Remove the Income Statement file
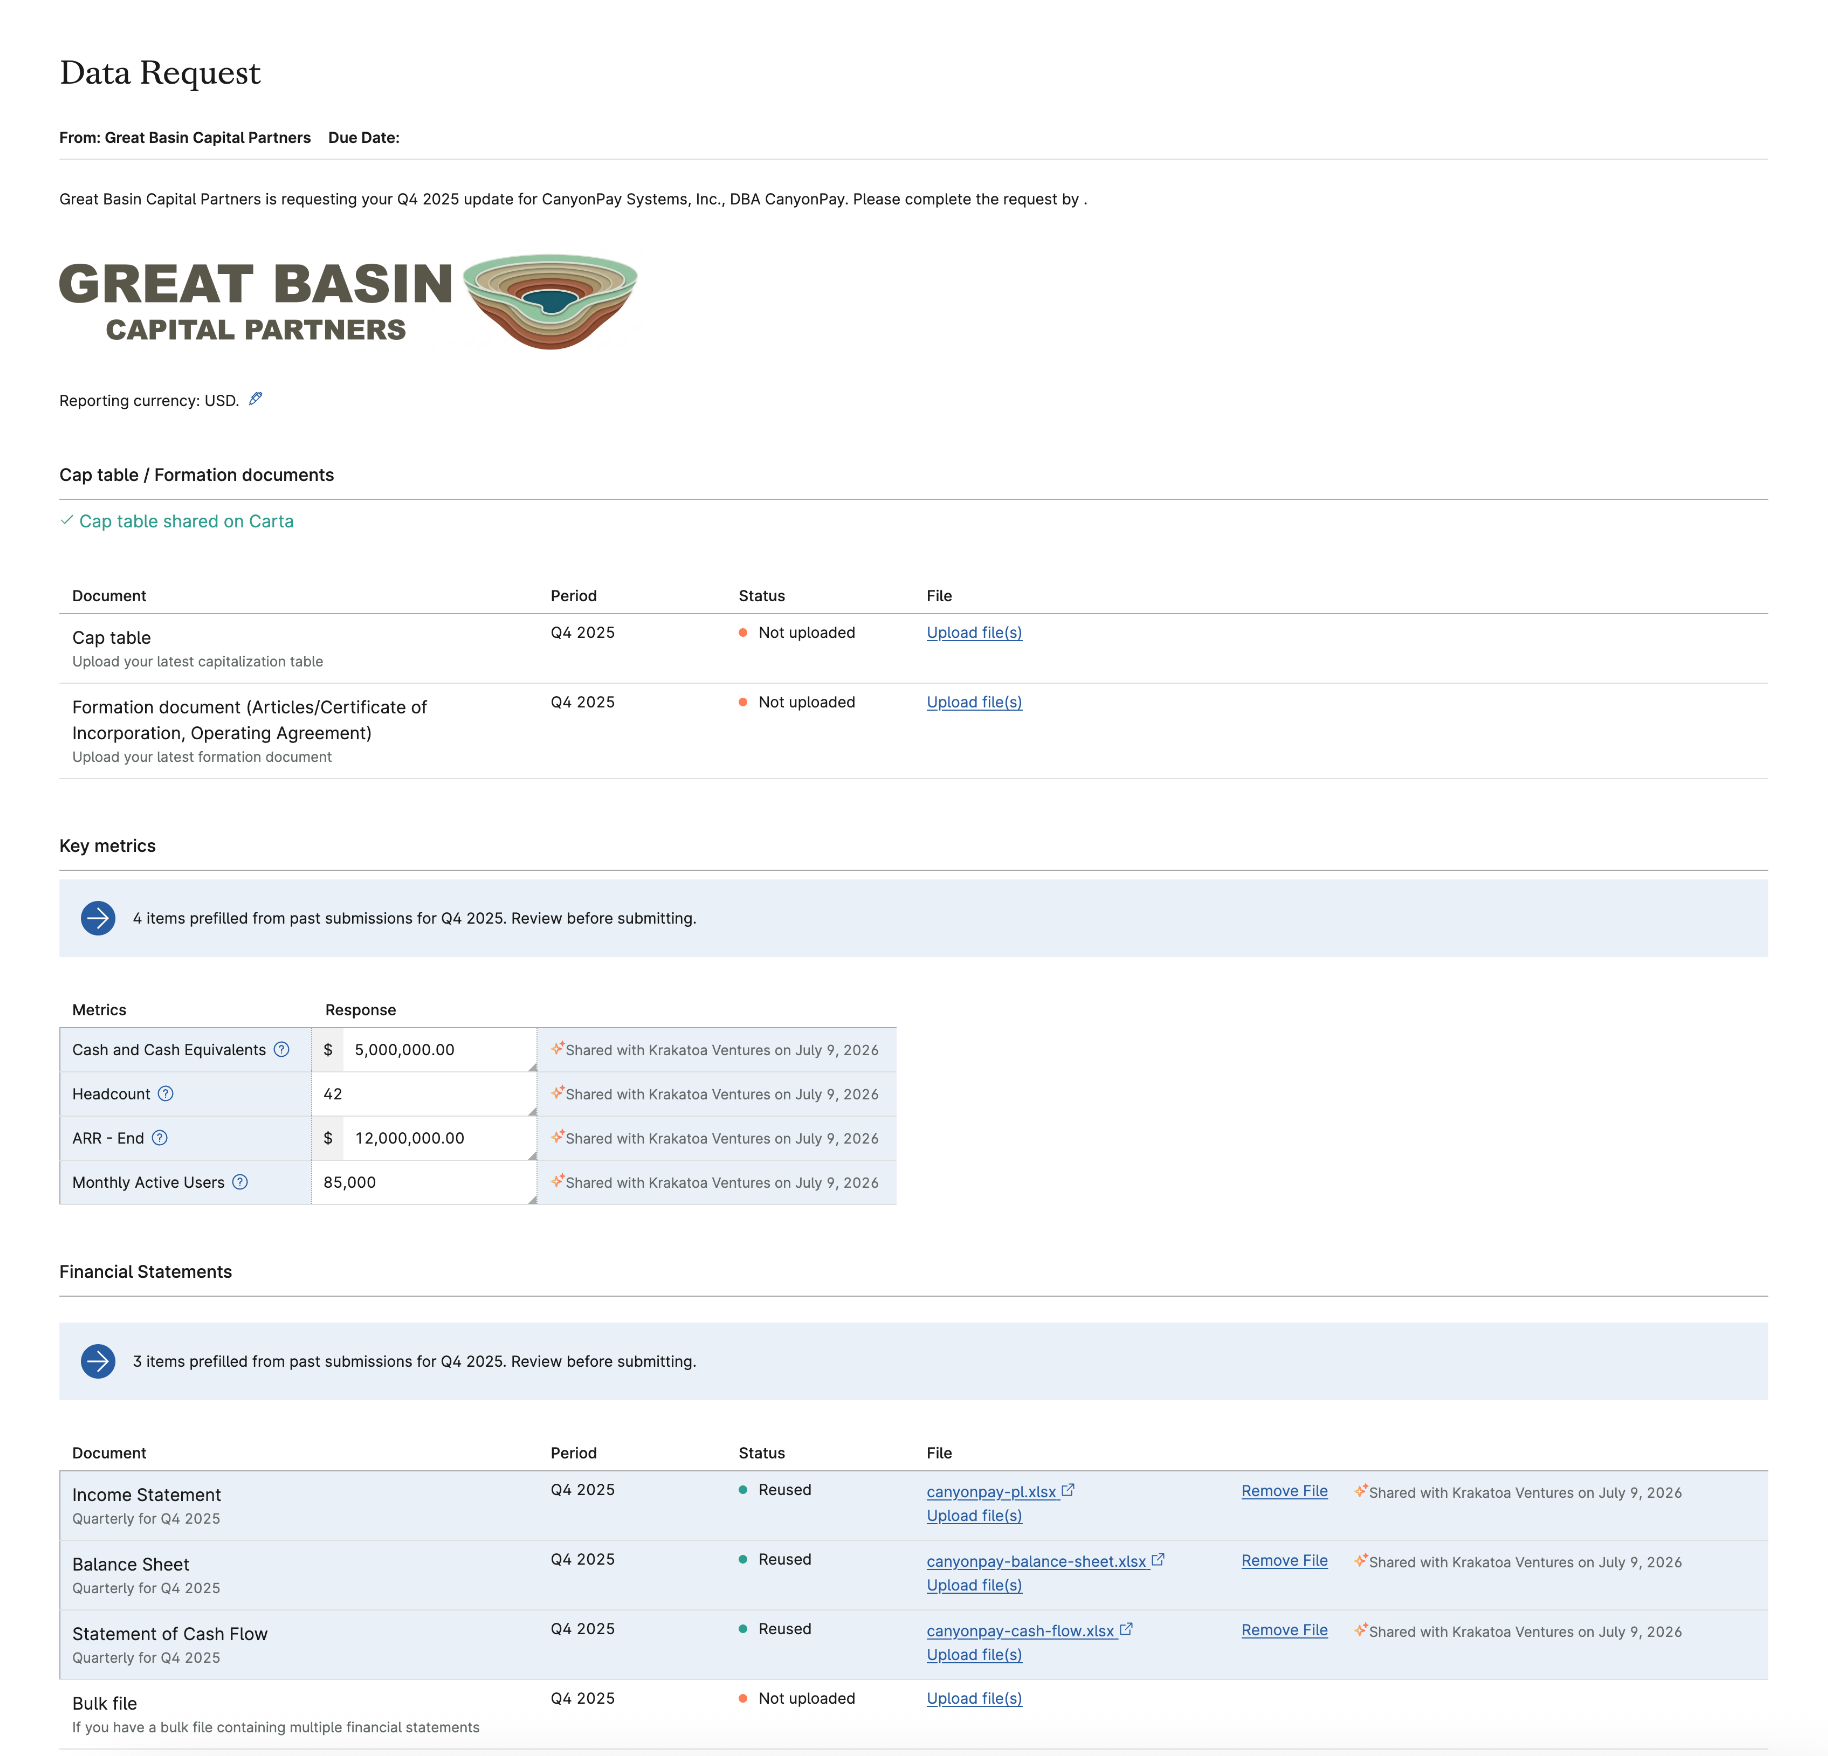1828x1756 pixels. [1284, 1491]
